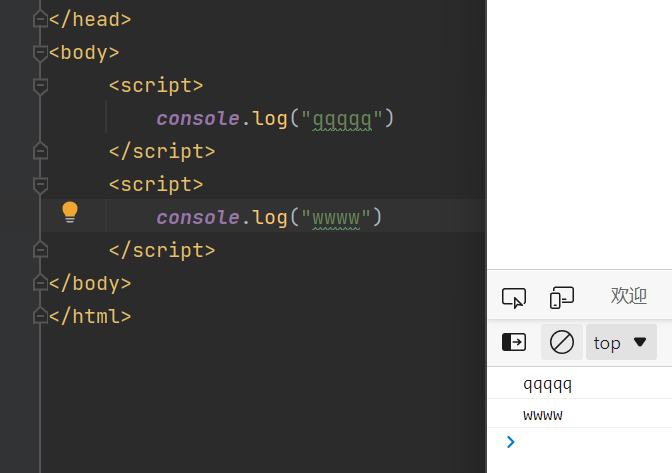The image size is (672, 473).
Task: Click fold marker beside closing body tag
Action: click(40, 283)
